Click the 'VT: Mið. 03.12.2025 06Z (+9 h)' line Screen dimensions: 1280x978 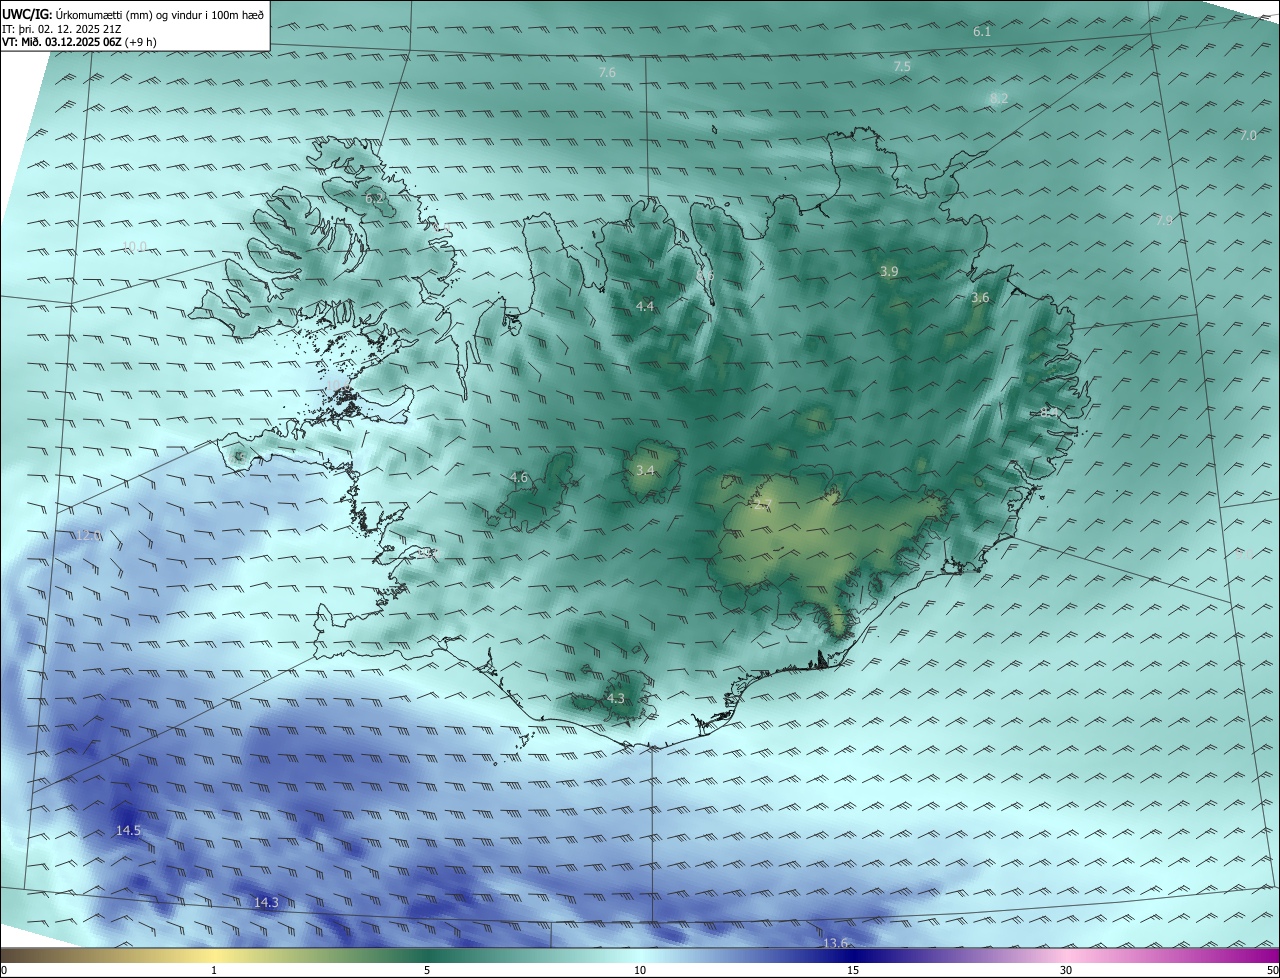(79, 42)
